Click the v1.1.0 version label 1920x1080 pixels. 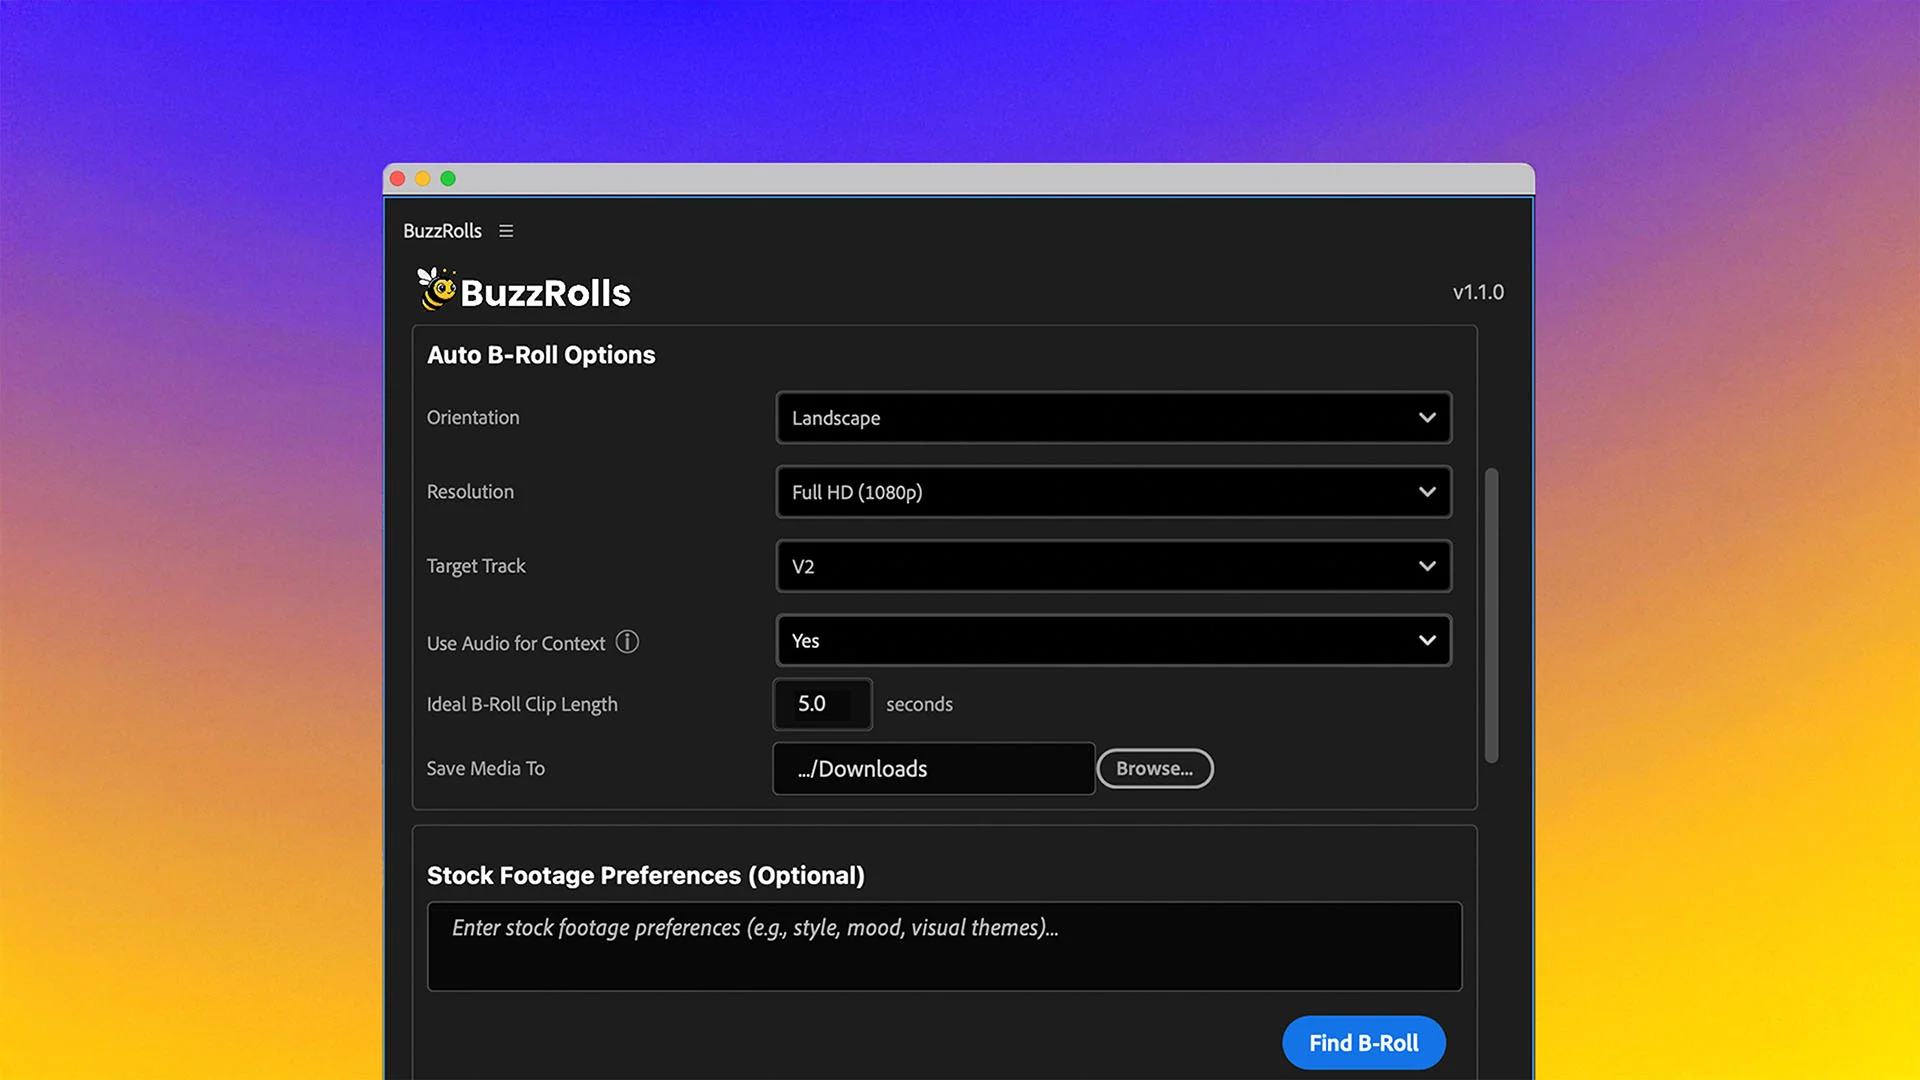tap(1478, 293)
